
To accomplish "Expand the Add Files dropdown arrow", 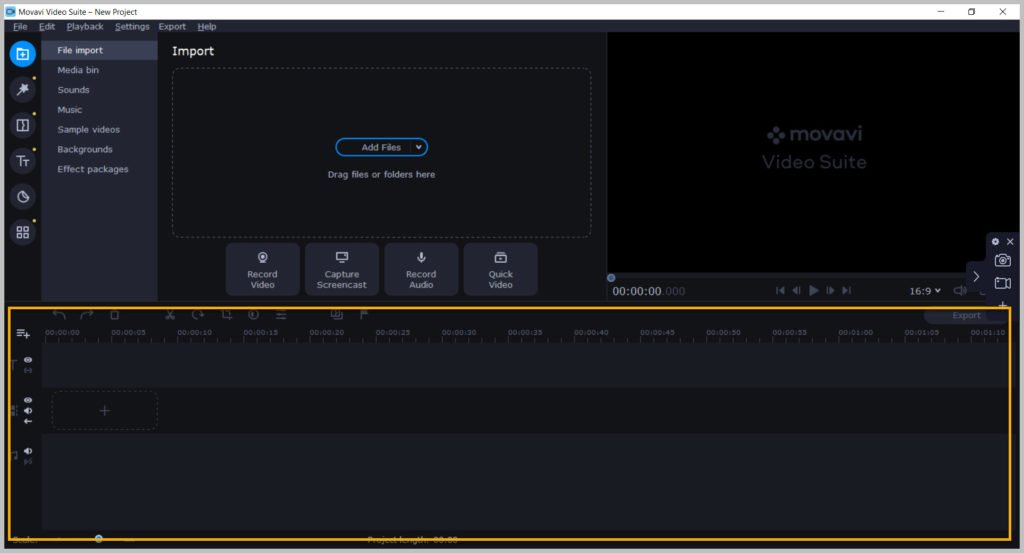I will [418, 148].
